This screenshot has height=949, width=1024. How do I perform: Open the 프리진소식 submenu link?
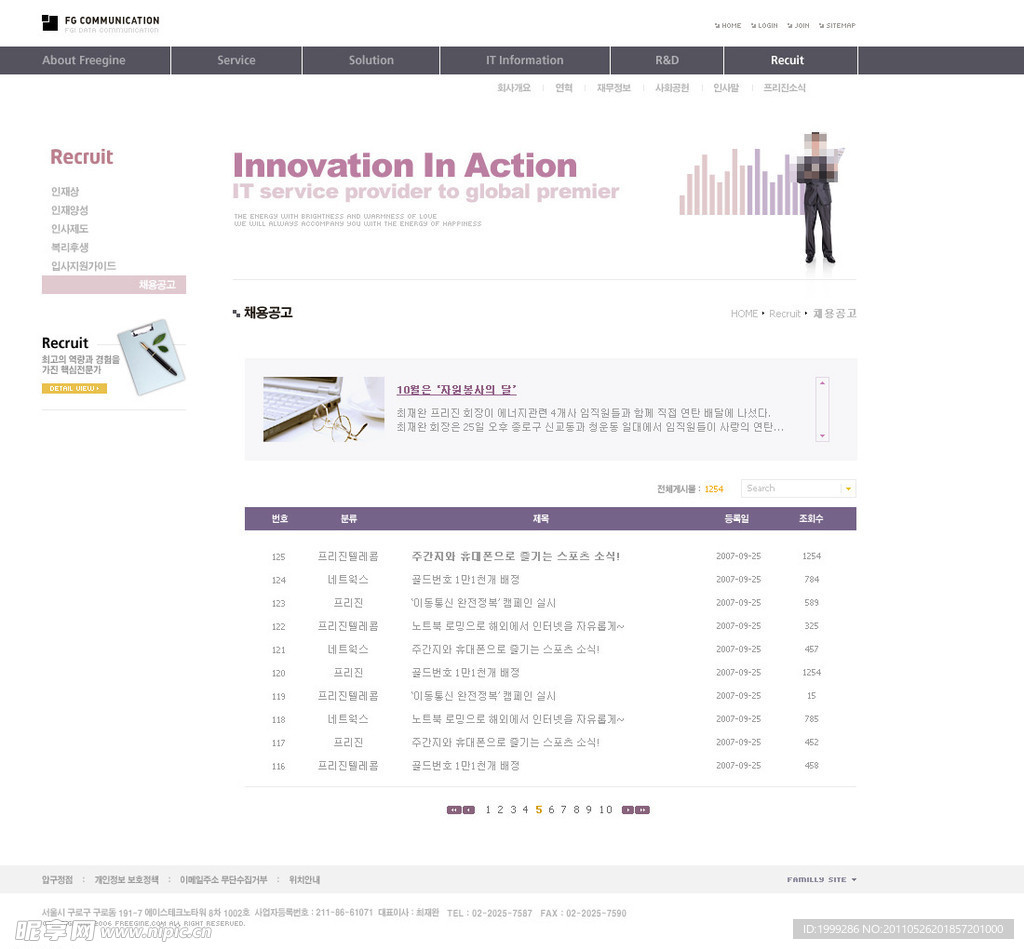pos(784,88)
